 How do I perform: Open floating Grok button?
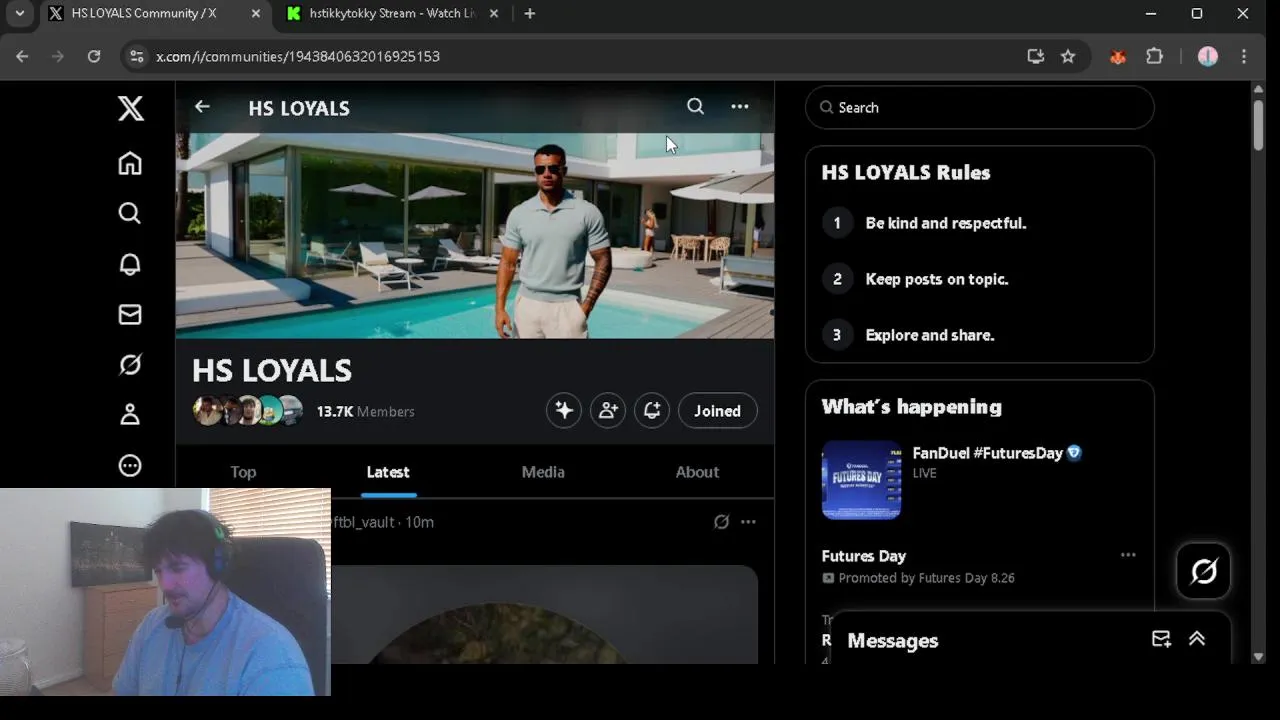click(1204, 571)
